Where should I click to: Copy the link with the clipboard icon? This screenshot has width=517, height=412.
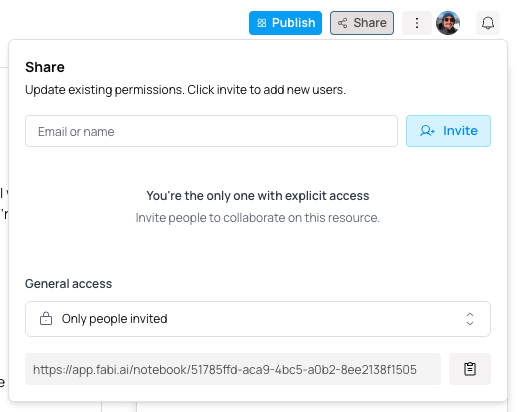470,369
